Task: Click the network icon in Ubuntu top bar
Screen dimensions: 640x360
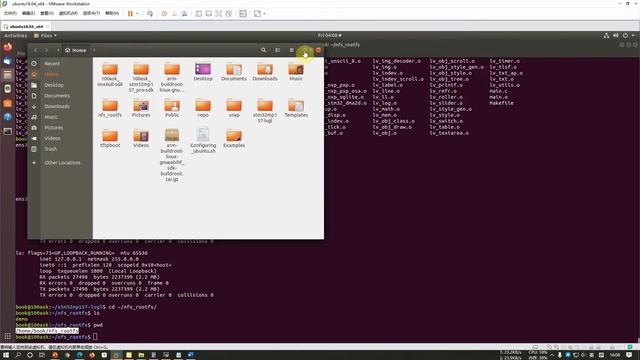Action: 606,36
